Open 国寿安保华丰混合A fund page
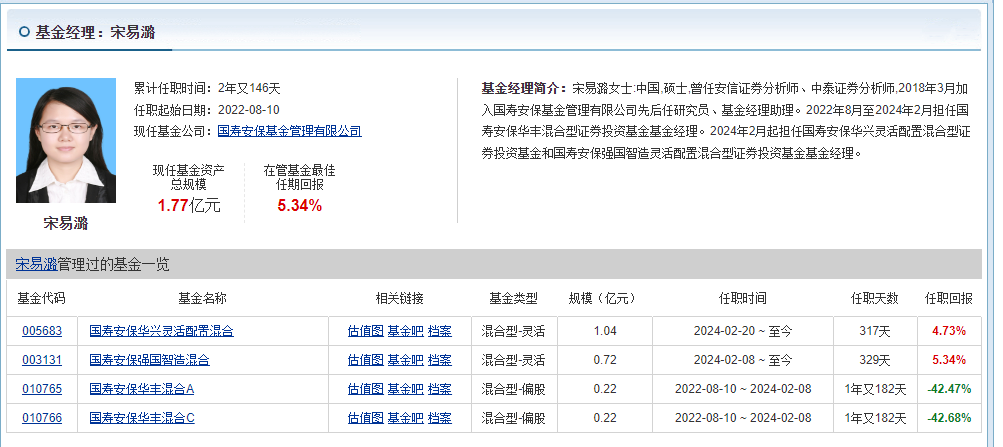Viewport: 1003px width, 447px height. tap(141, 389)
